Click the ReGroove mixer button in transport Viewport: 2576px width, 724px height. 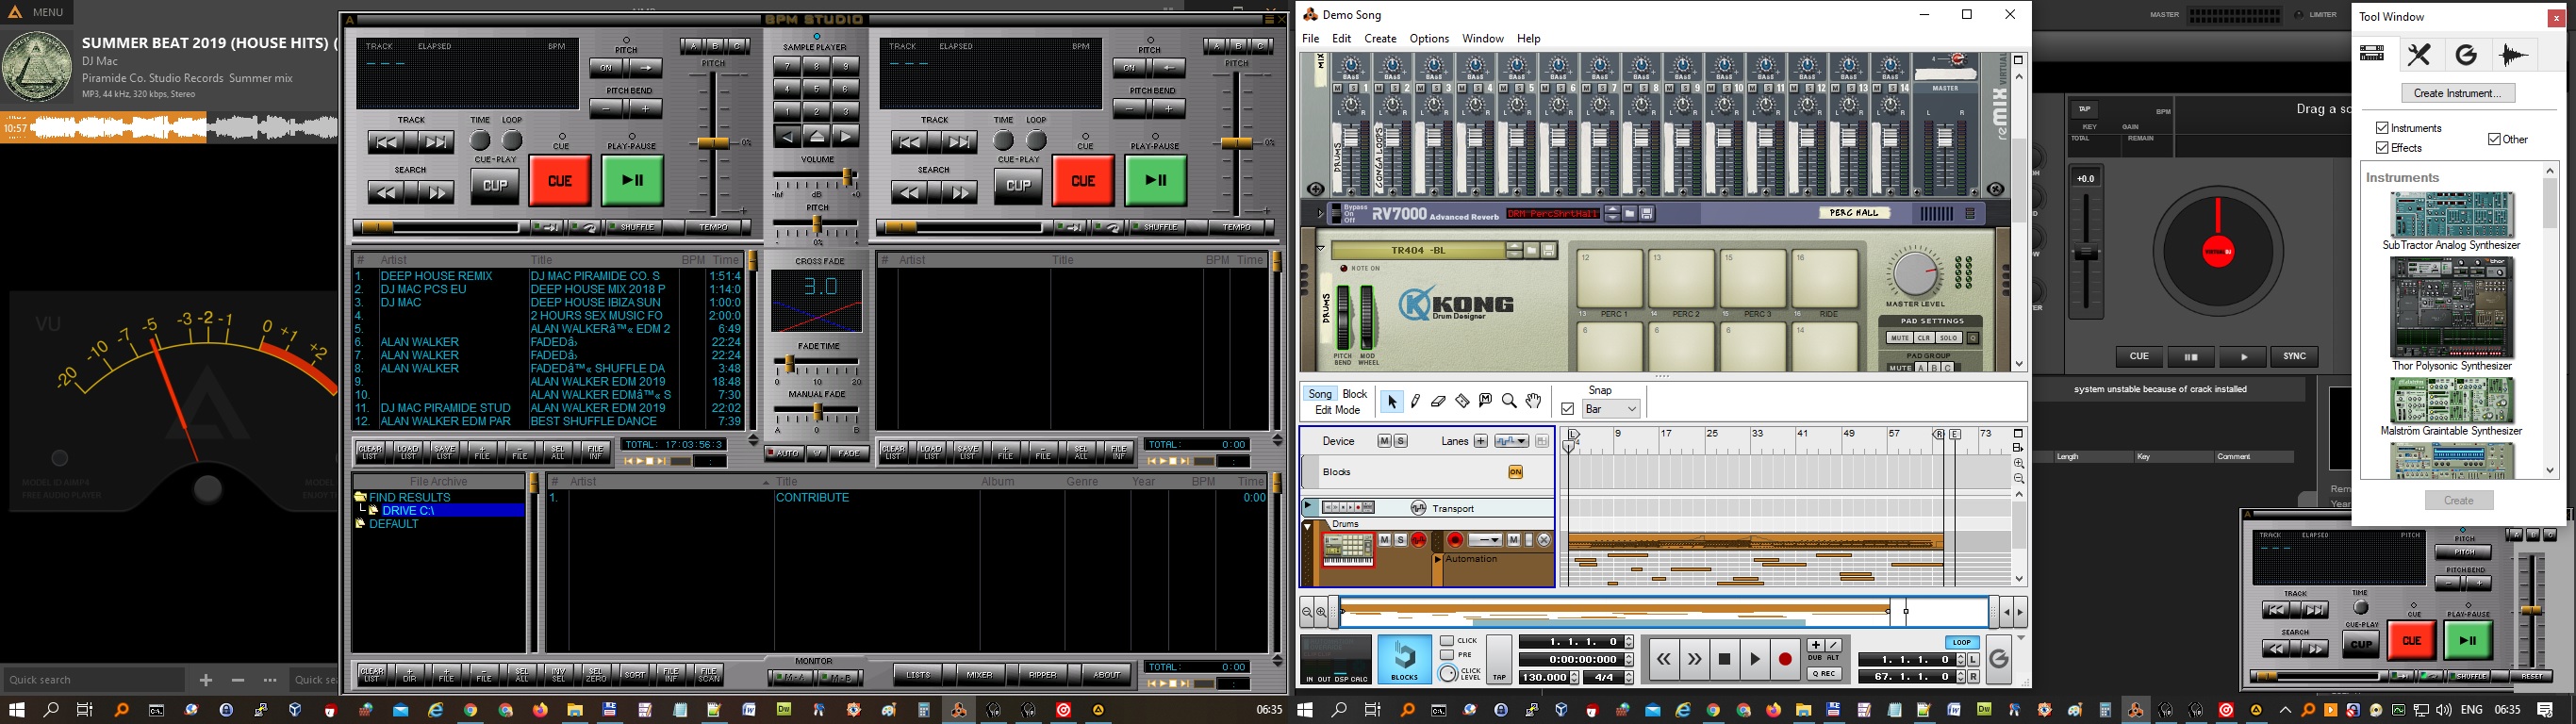1998,658
